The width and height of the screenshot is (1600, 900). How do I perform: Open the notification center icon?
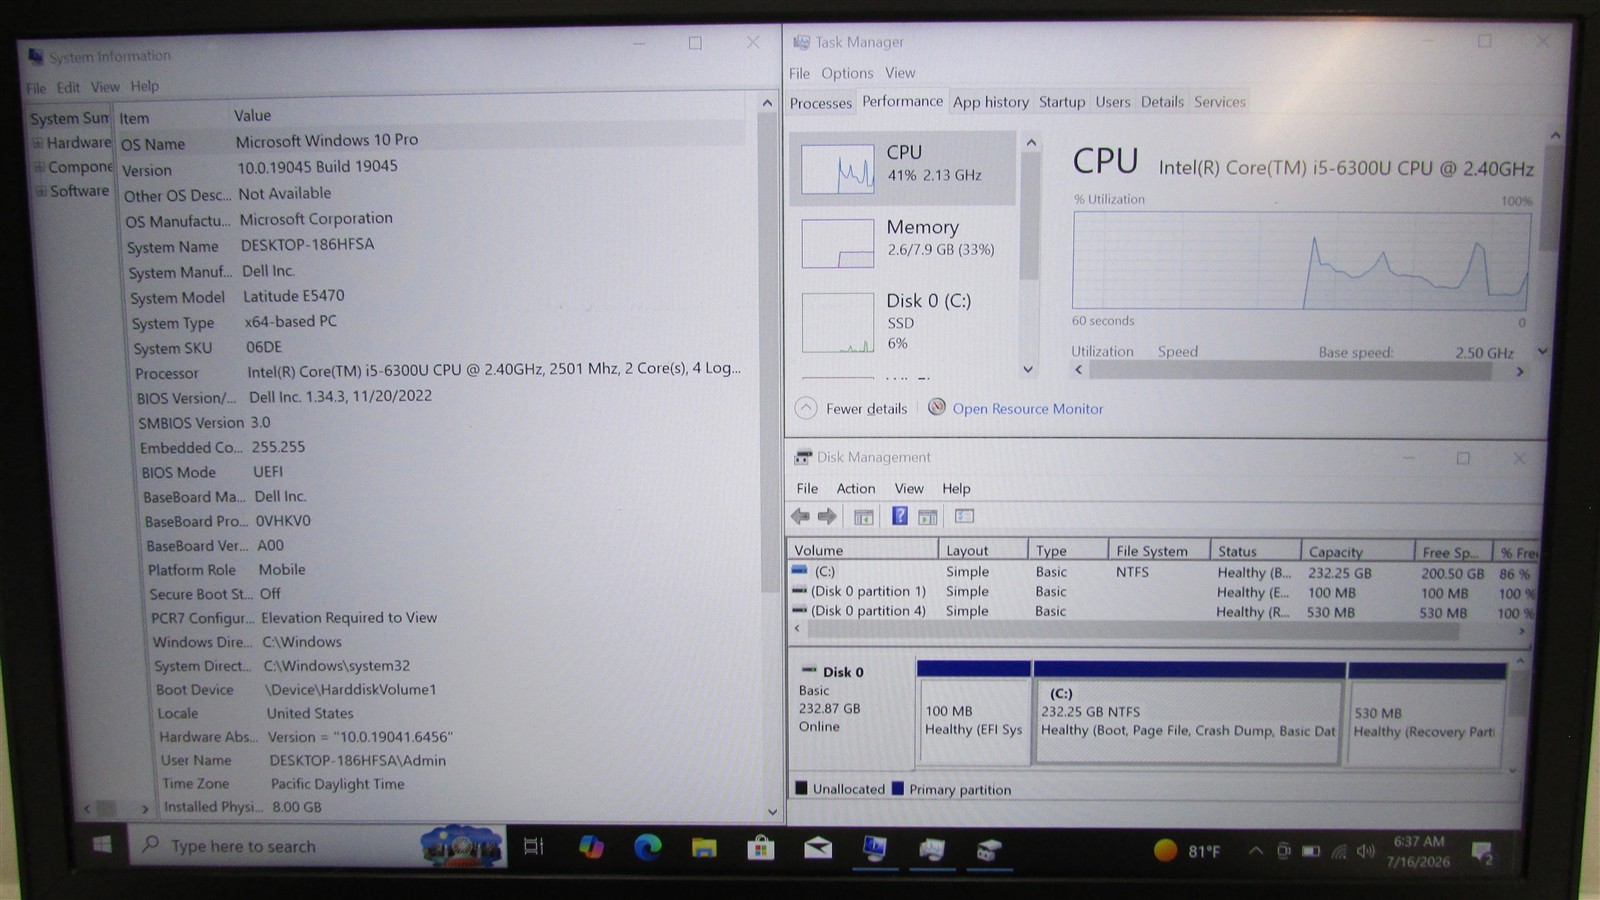[1482, 852]
